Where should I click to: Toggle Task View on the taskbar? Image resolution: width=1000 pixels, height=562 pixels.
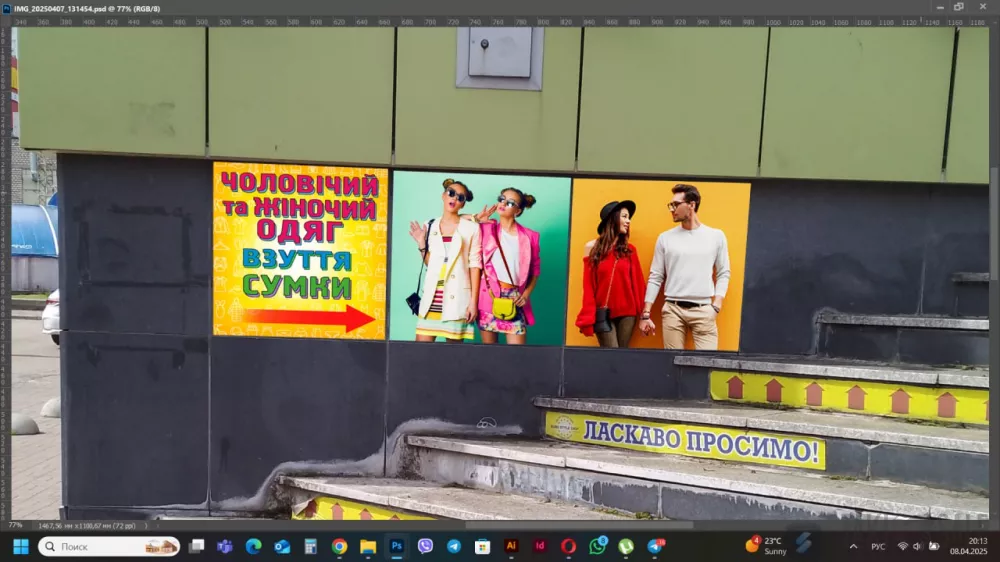[x=197, y=546]
